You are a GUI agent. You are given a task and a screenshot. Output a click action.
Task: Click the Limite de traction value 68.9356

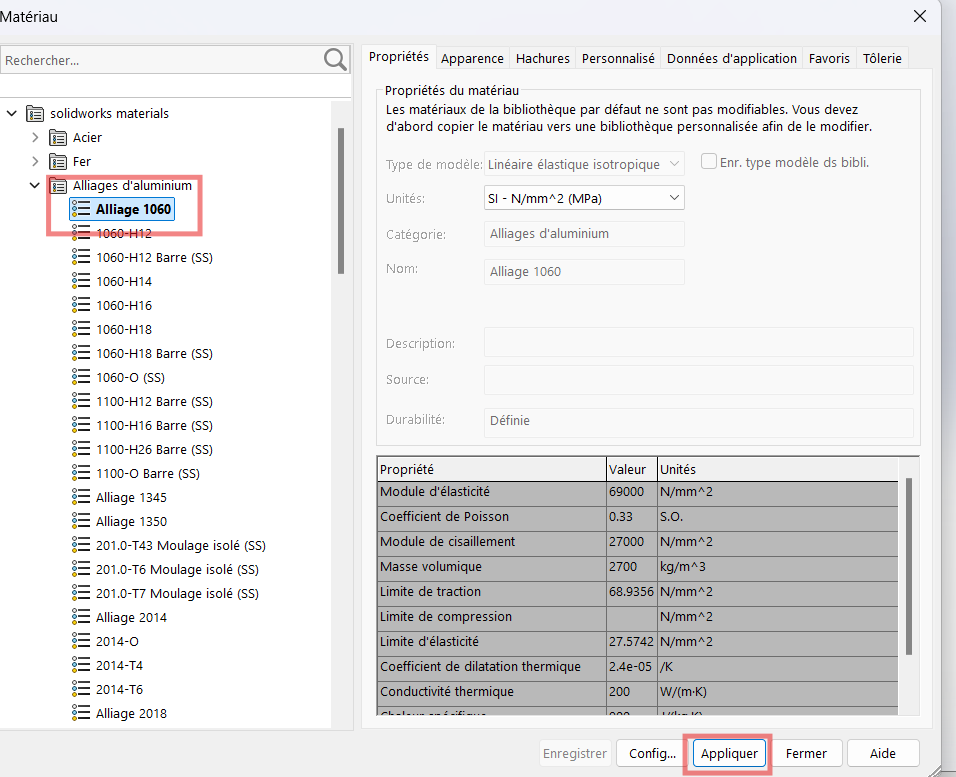pyautogui.click(x=632, y=592)
